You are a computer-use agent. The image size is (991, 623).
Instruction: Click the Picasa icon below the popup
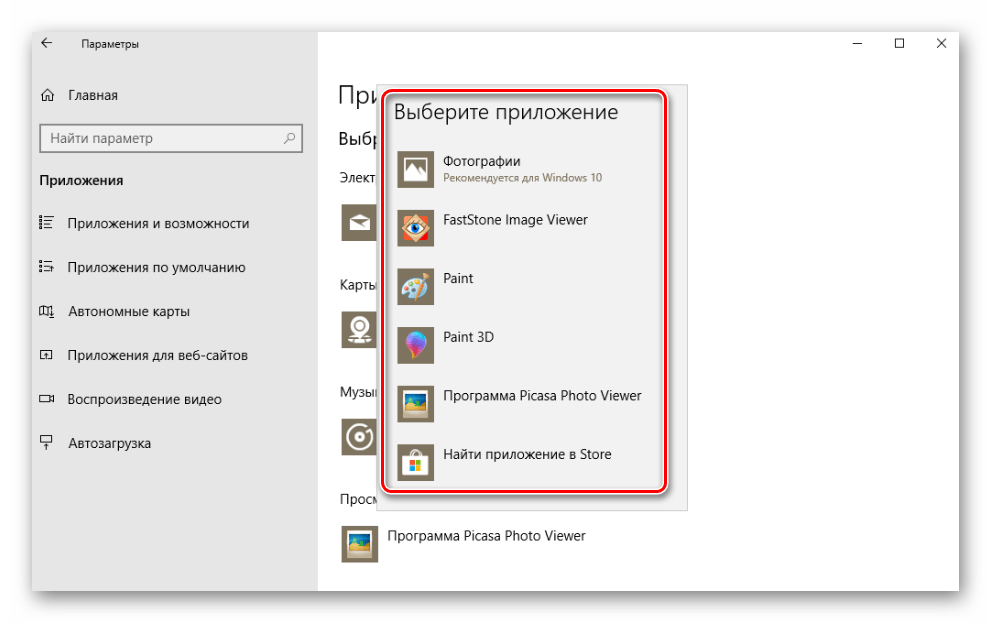[x=360, y=544]
